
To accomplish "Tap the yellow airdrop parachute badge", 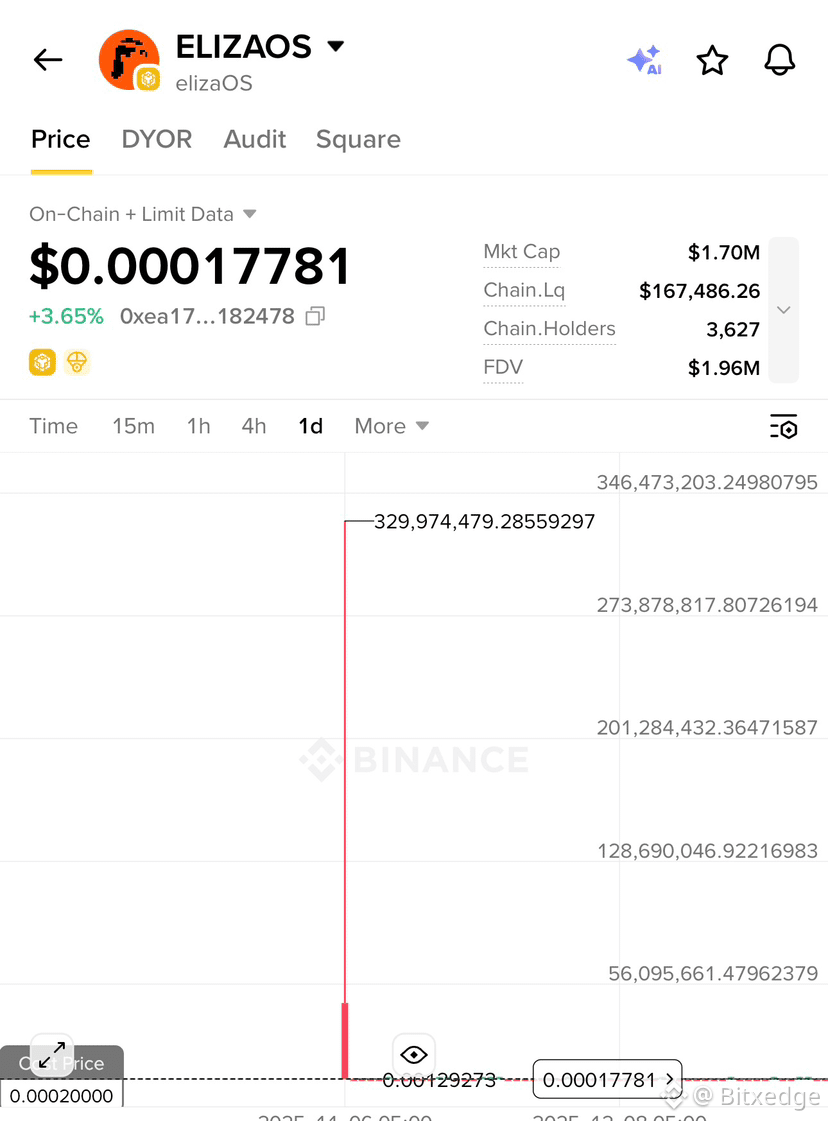I will click(x=77, y=362).
